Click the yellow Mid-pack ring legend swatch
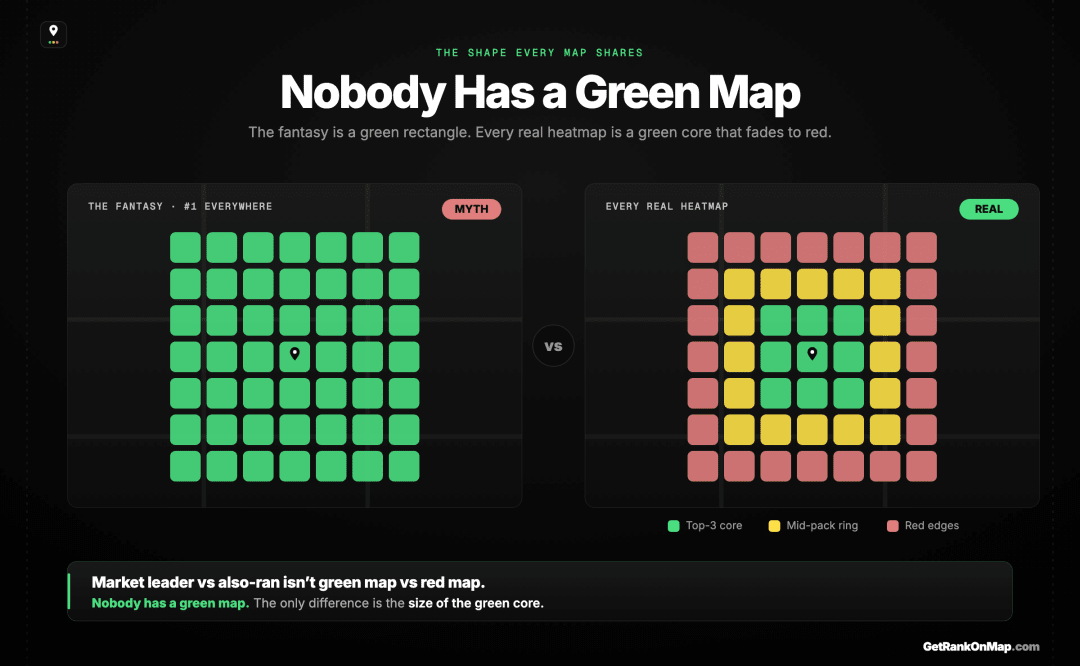 pos(774,526)
